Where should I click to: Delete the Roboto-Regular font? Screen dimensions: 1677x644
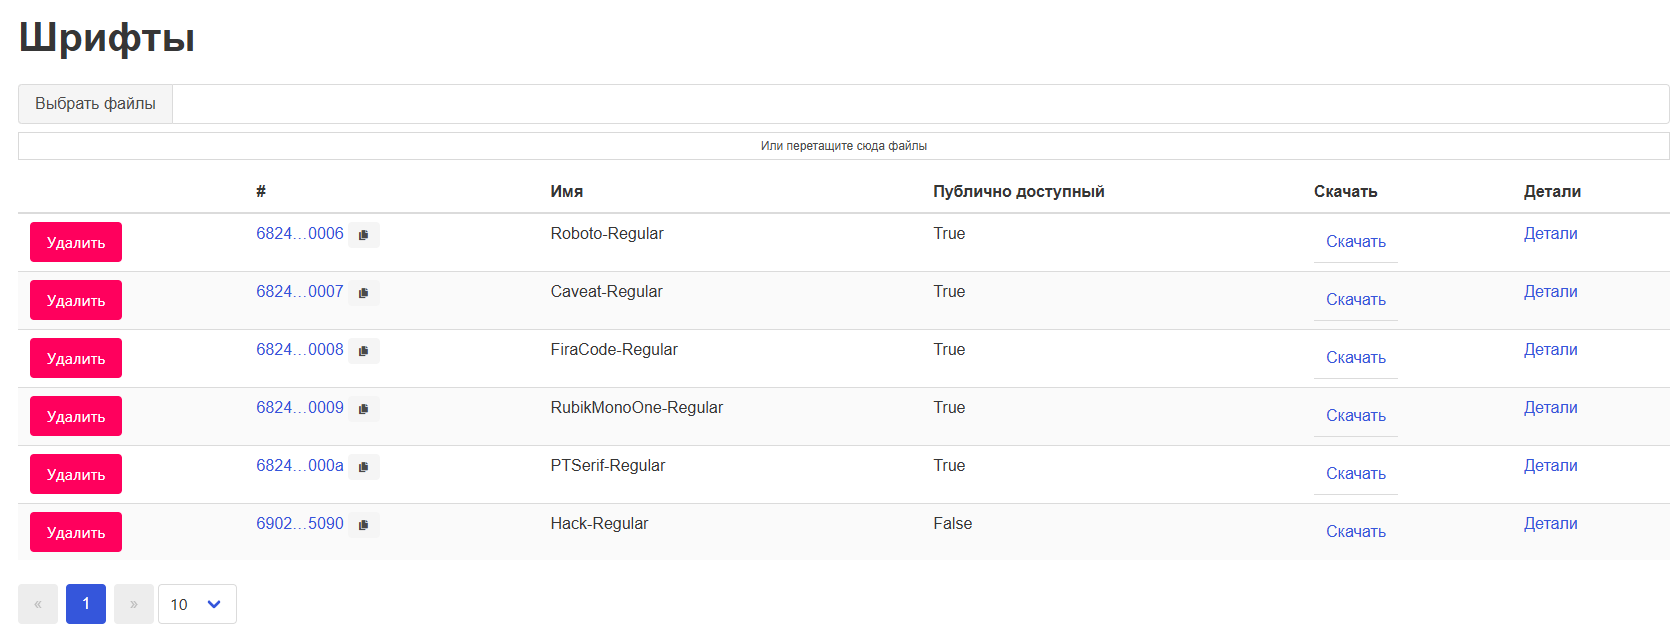coord(76,242)
